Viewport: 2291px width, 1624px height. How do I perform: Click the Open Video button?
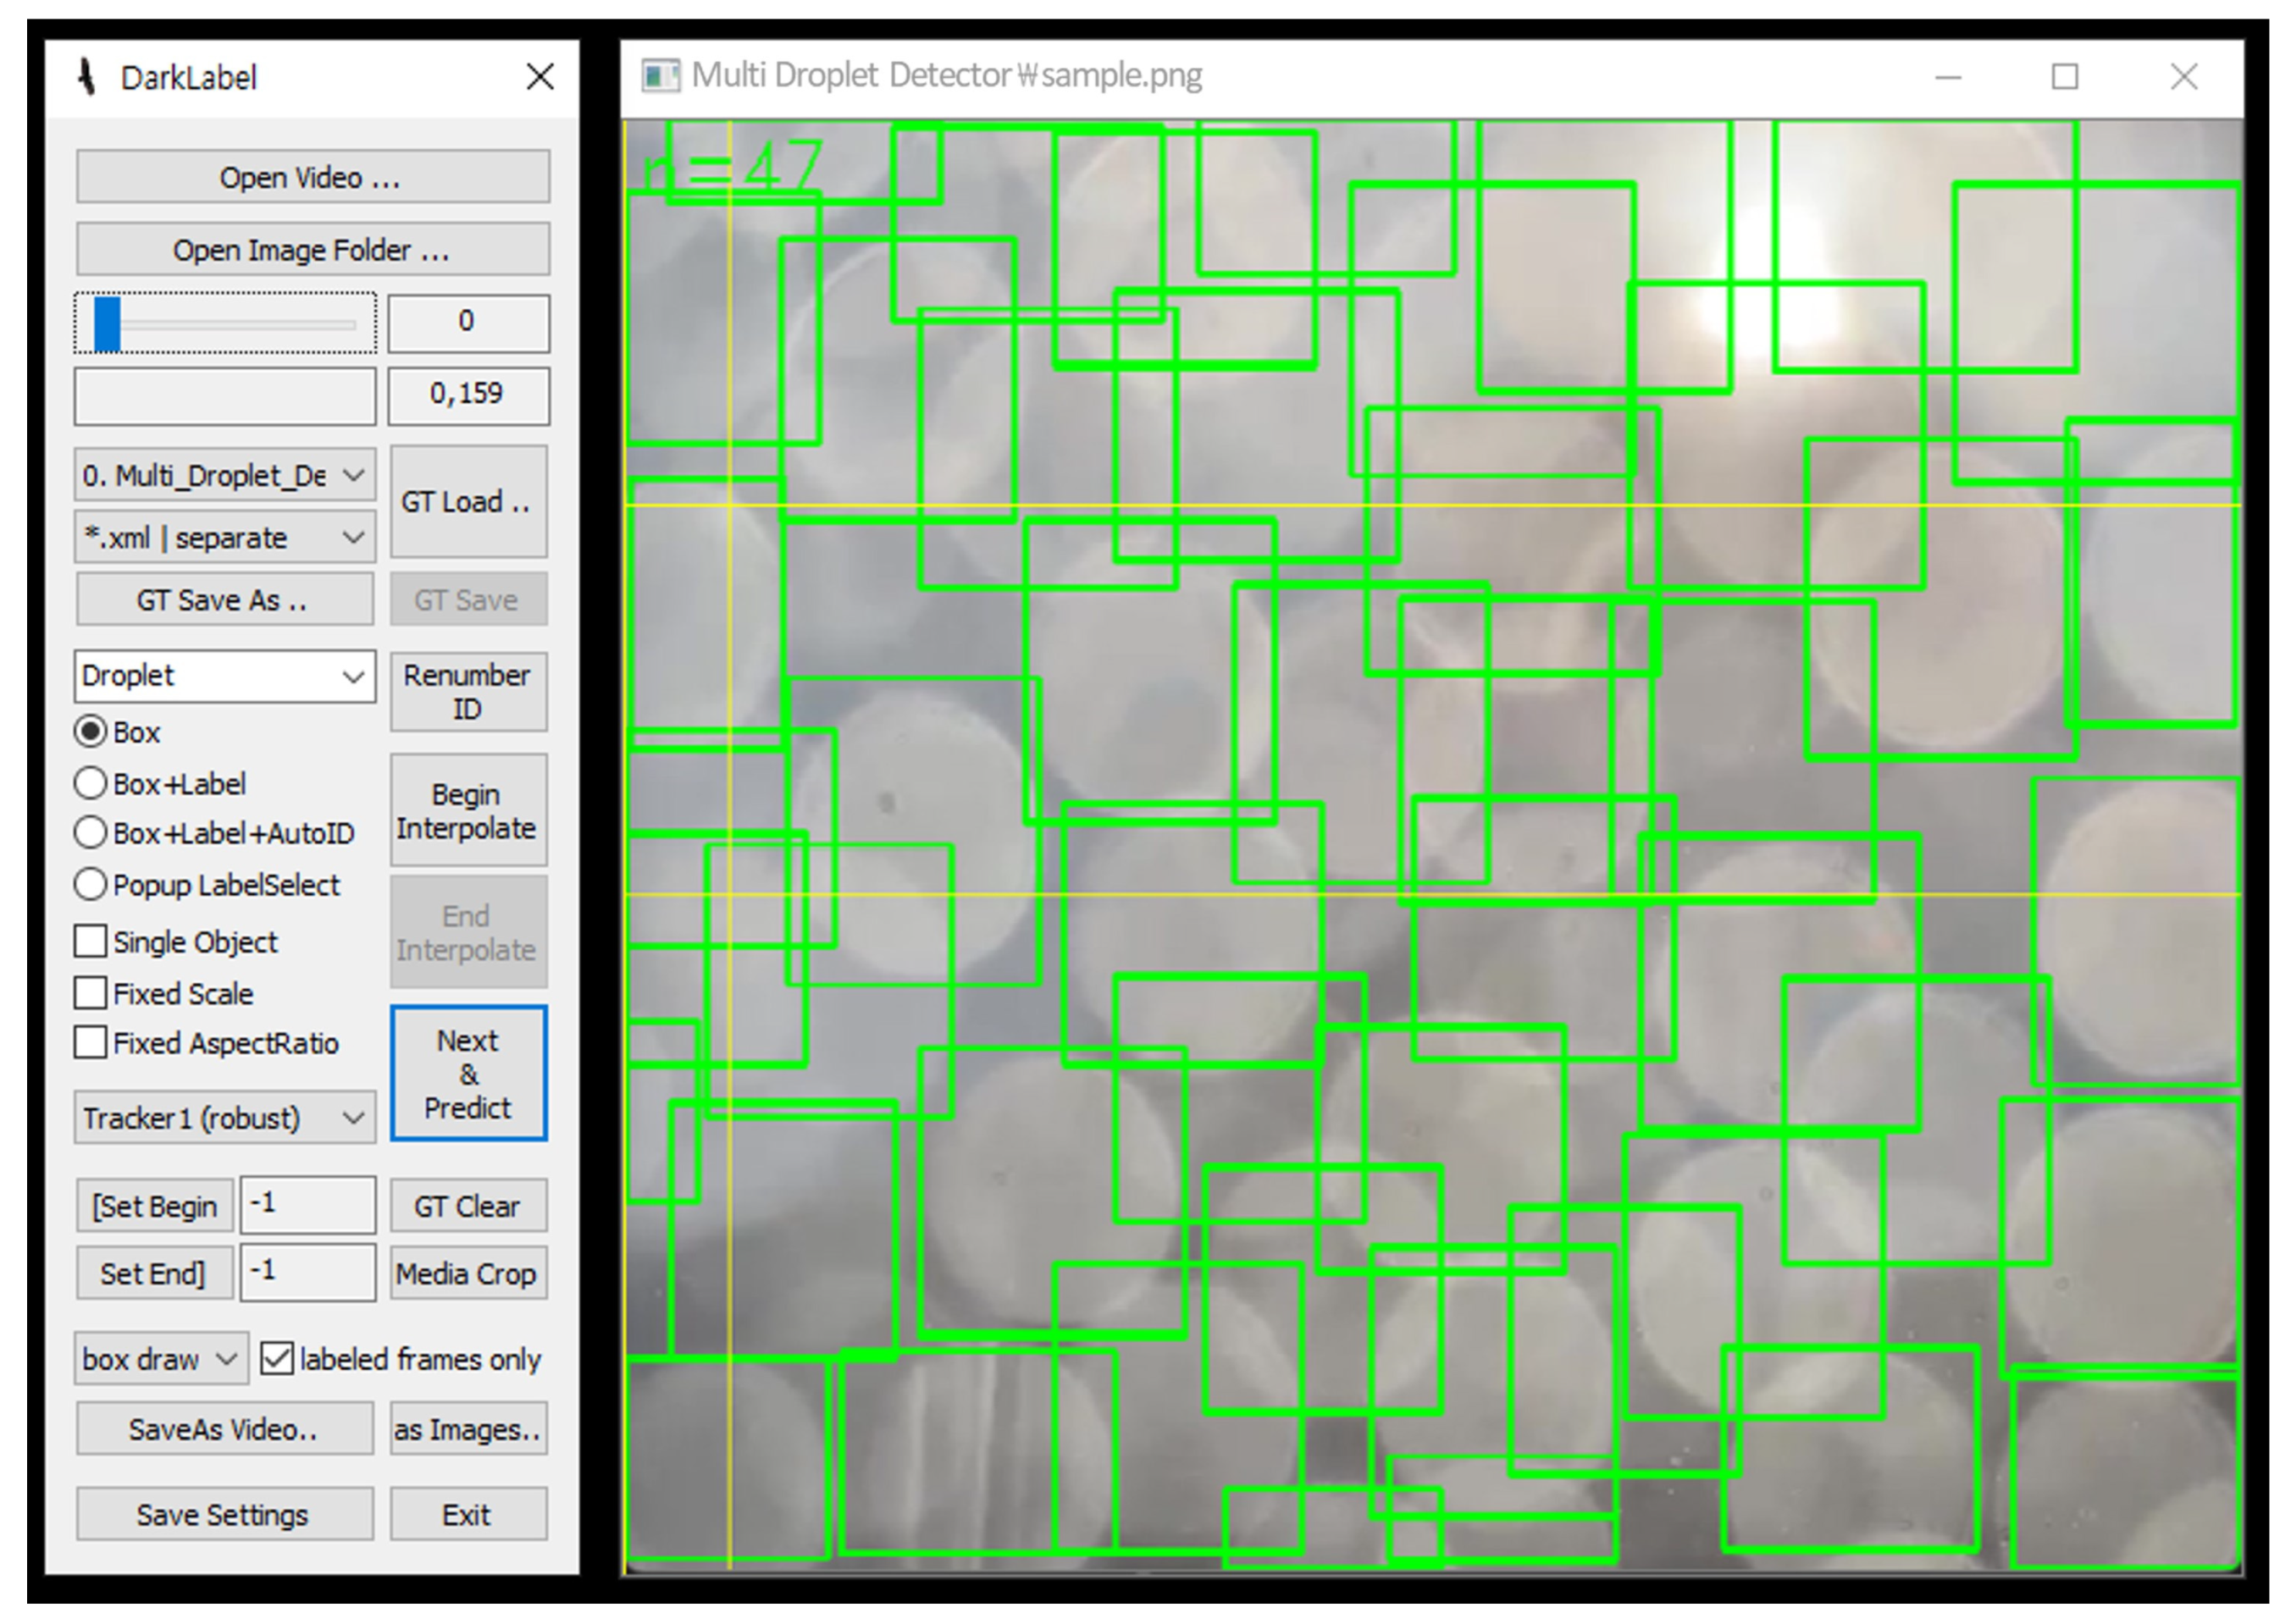312,178
